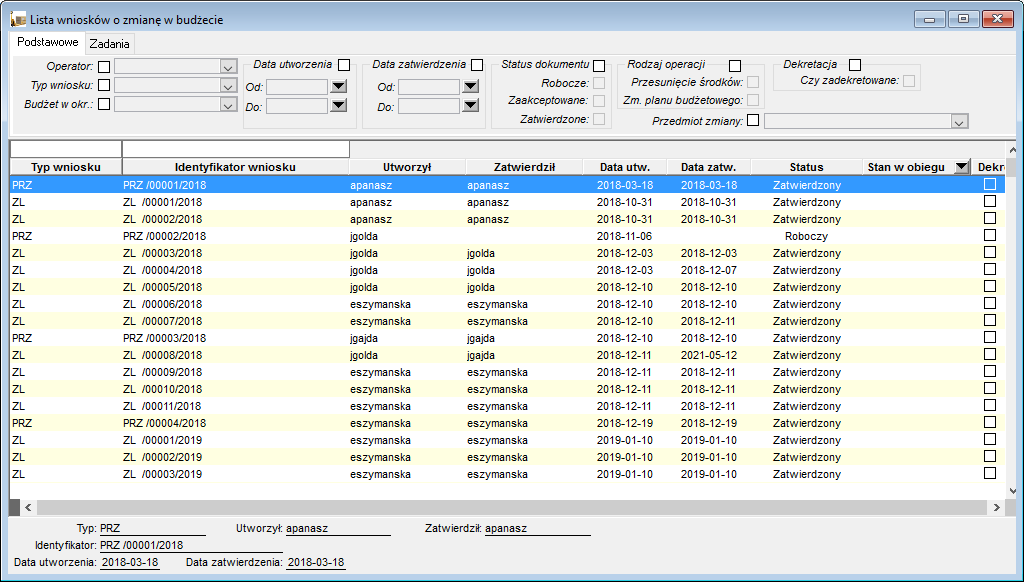
Task: Open the 'Data zatwierdzenia' Do calendar picker
Action: click(470, 106)
